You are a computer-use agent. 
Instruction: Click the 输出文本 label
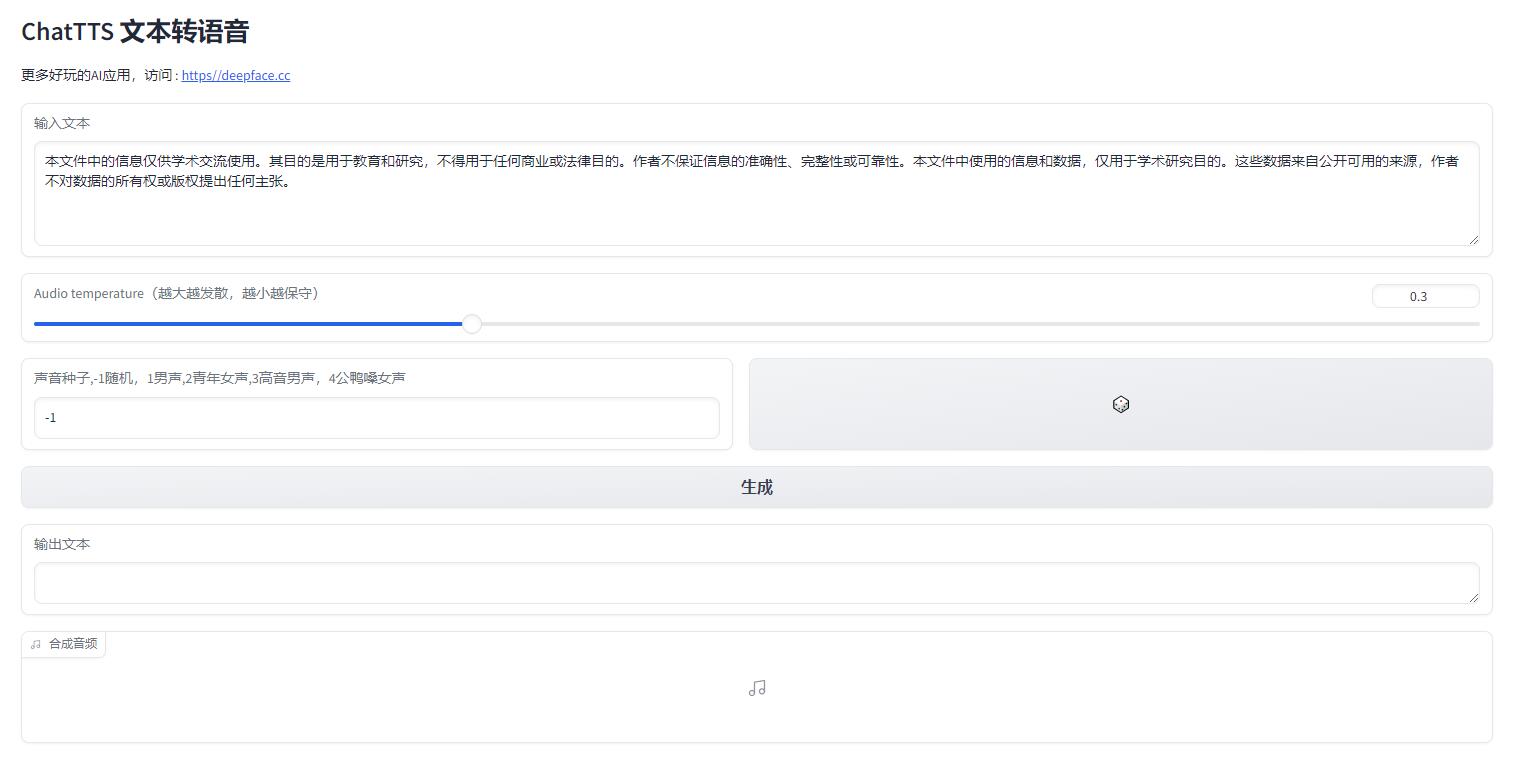coord(62,544)
